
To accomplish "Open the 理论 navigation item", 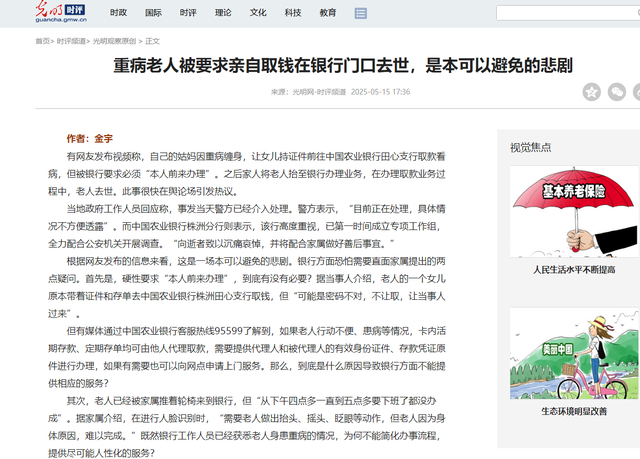I will 223,13.
